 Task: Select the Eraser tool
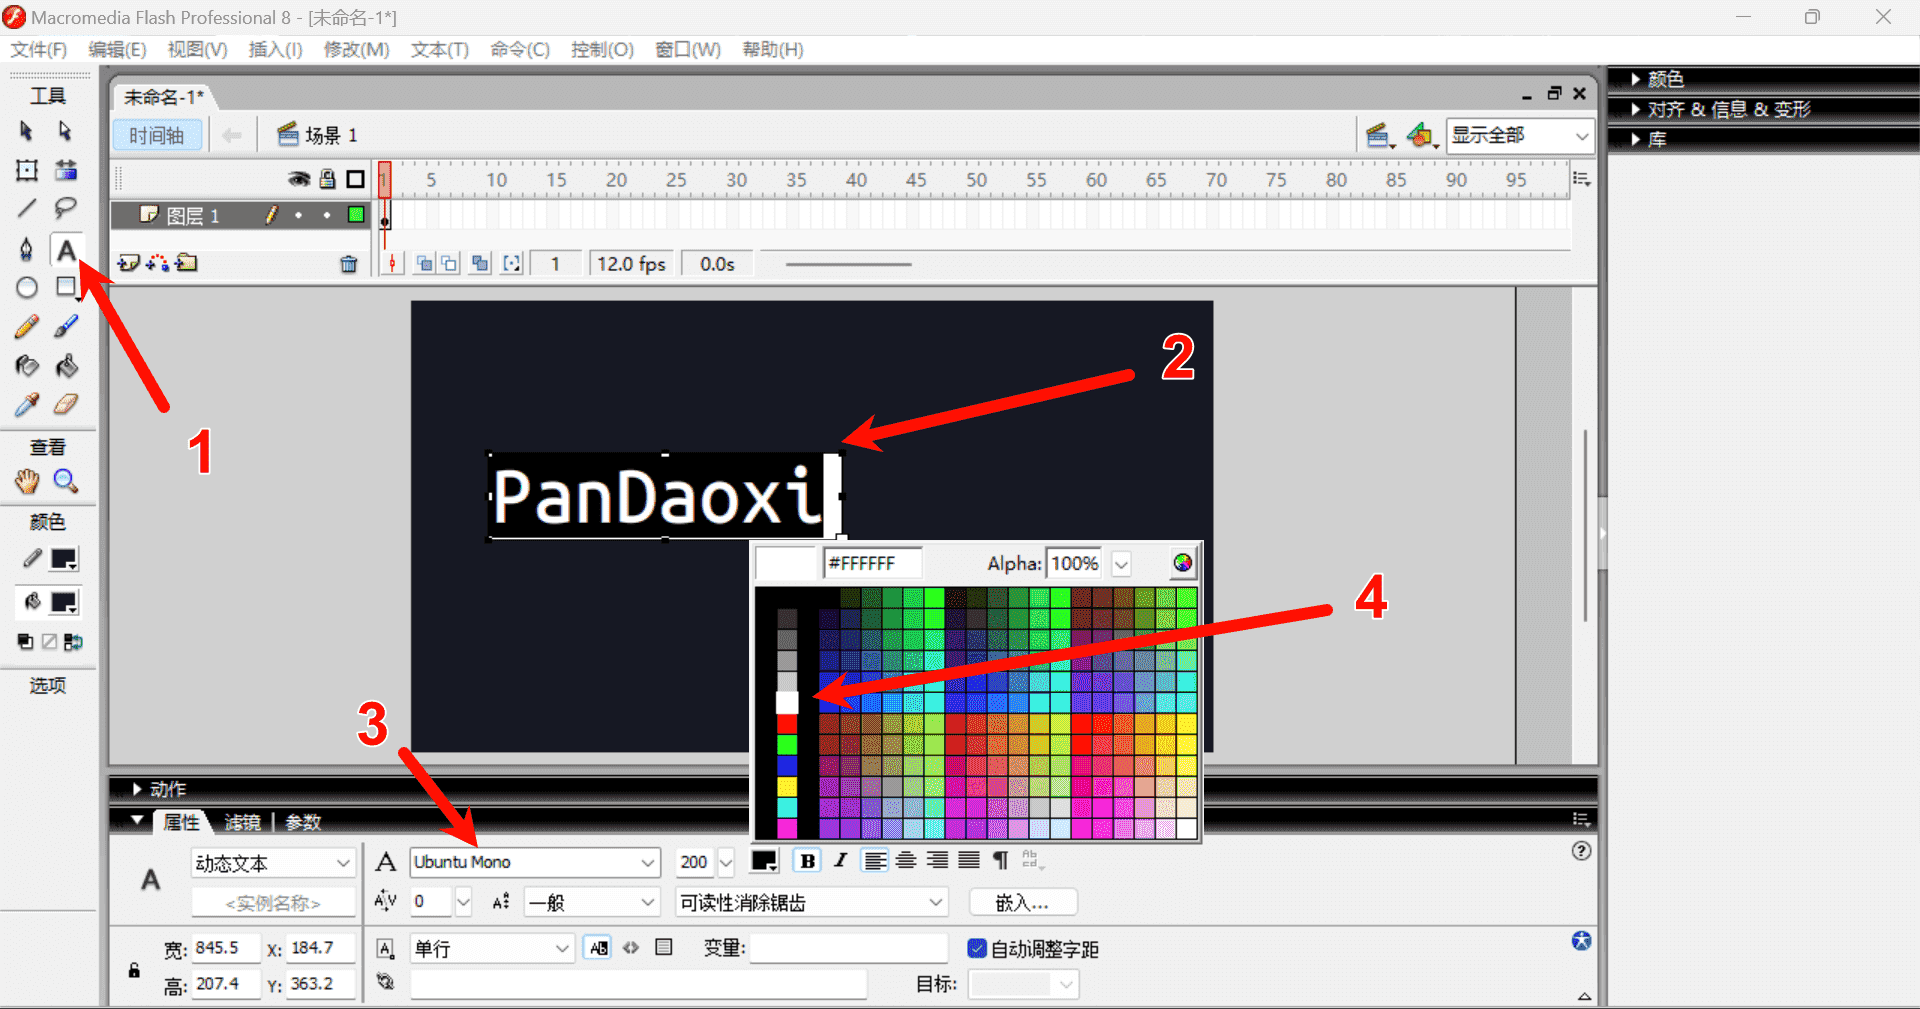66,405
